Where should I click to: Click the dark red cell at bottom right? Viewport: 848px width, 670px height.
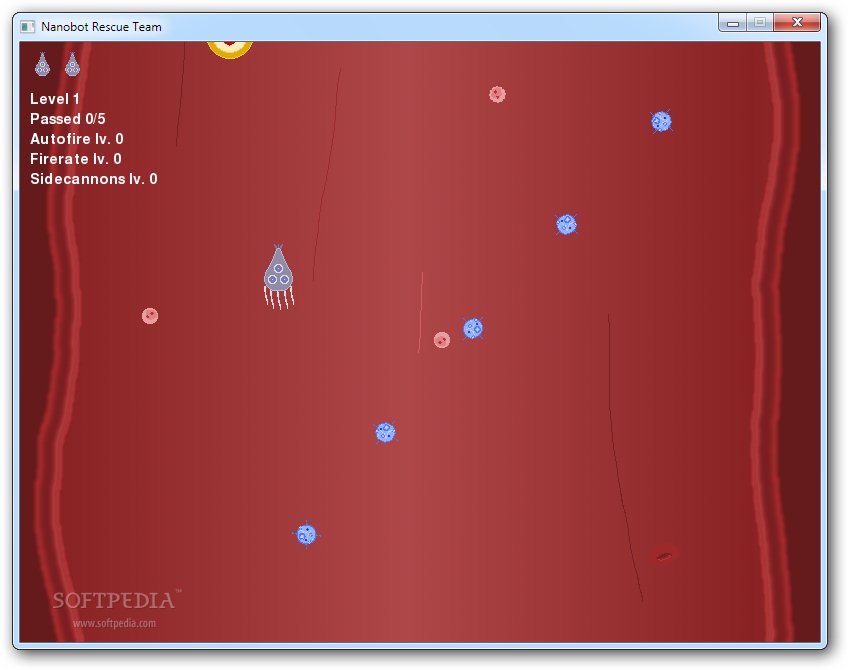pyautogui.click(x=664, y=555)
